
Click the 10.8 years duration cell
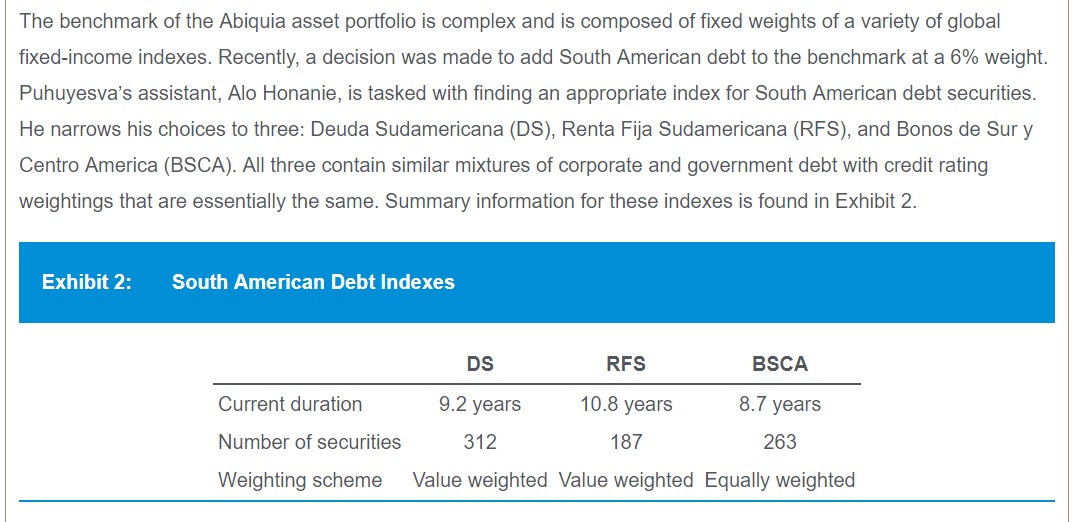coord(626,404)
